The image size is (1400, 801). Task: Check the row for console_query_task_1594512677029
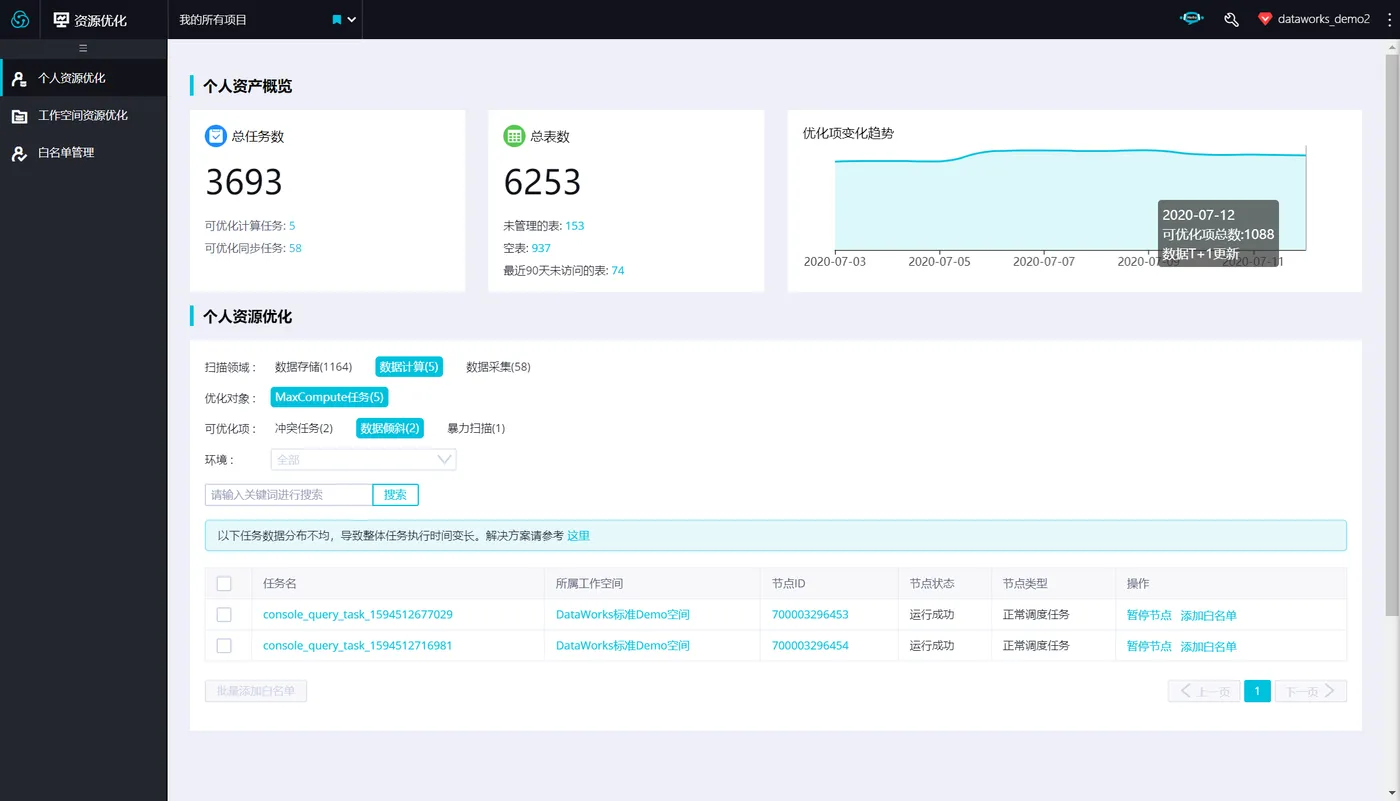(x=224, y=615)
